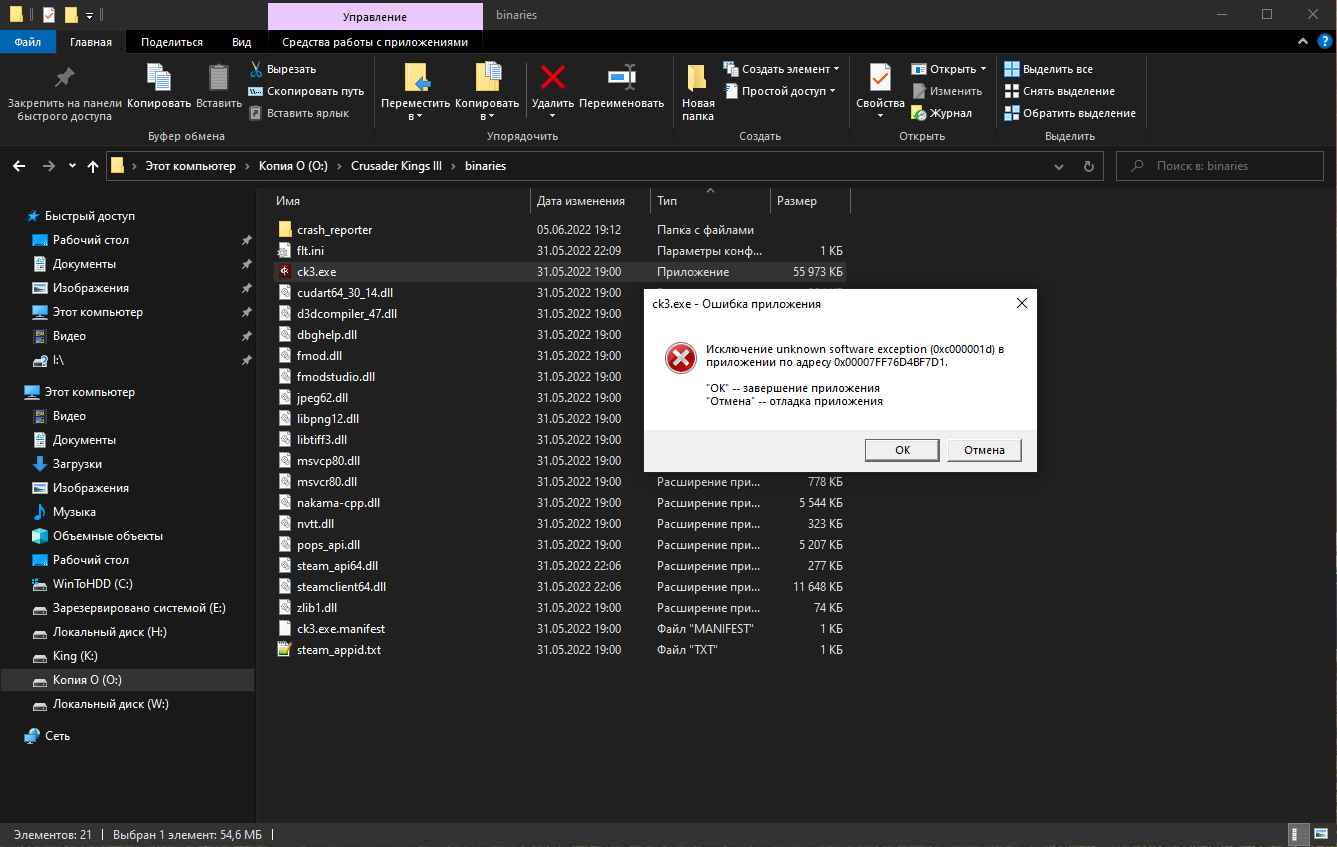Click Paste shortcut (Вставить ярлык)
The width and height of the screenshot is (1337, 847).
pyautogui.click(x=298, y=113)
